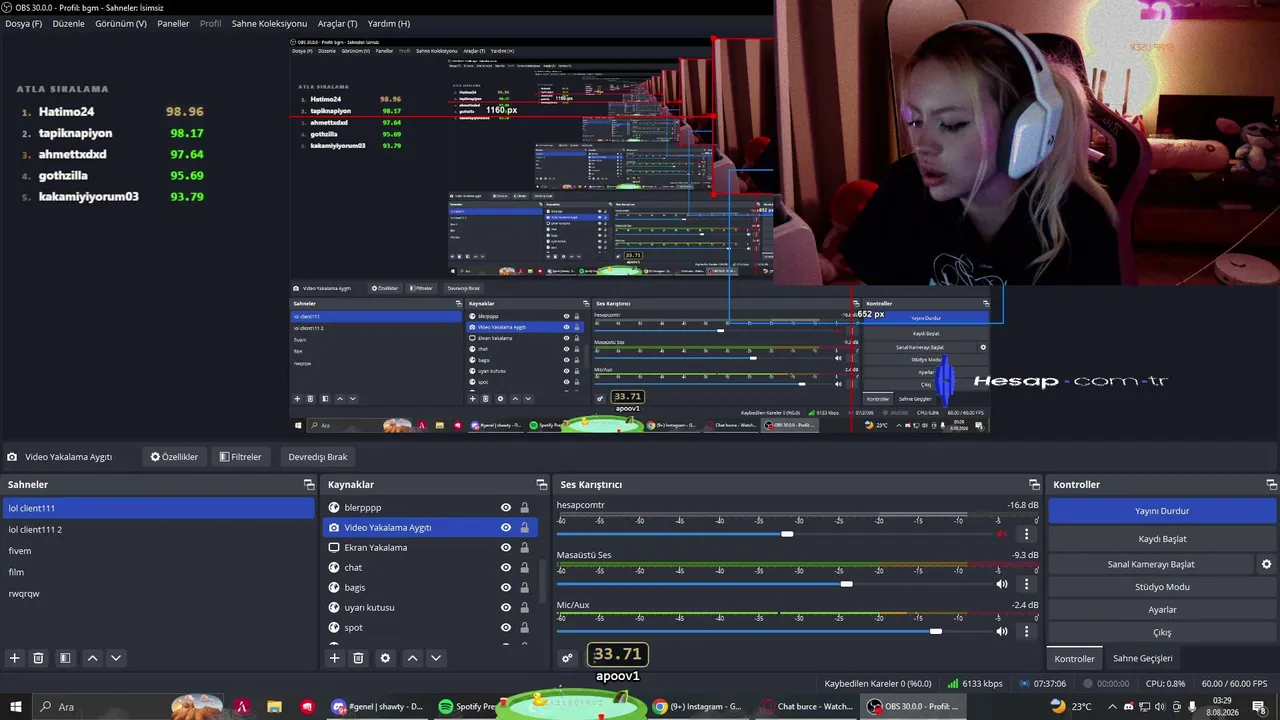This screenshot has height=720, width=1280.
Task: Adjust Masaüstü Ses volume slider handle
Action: pyautogui.click(x=846, y=584)
